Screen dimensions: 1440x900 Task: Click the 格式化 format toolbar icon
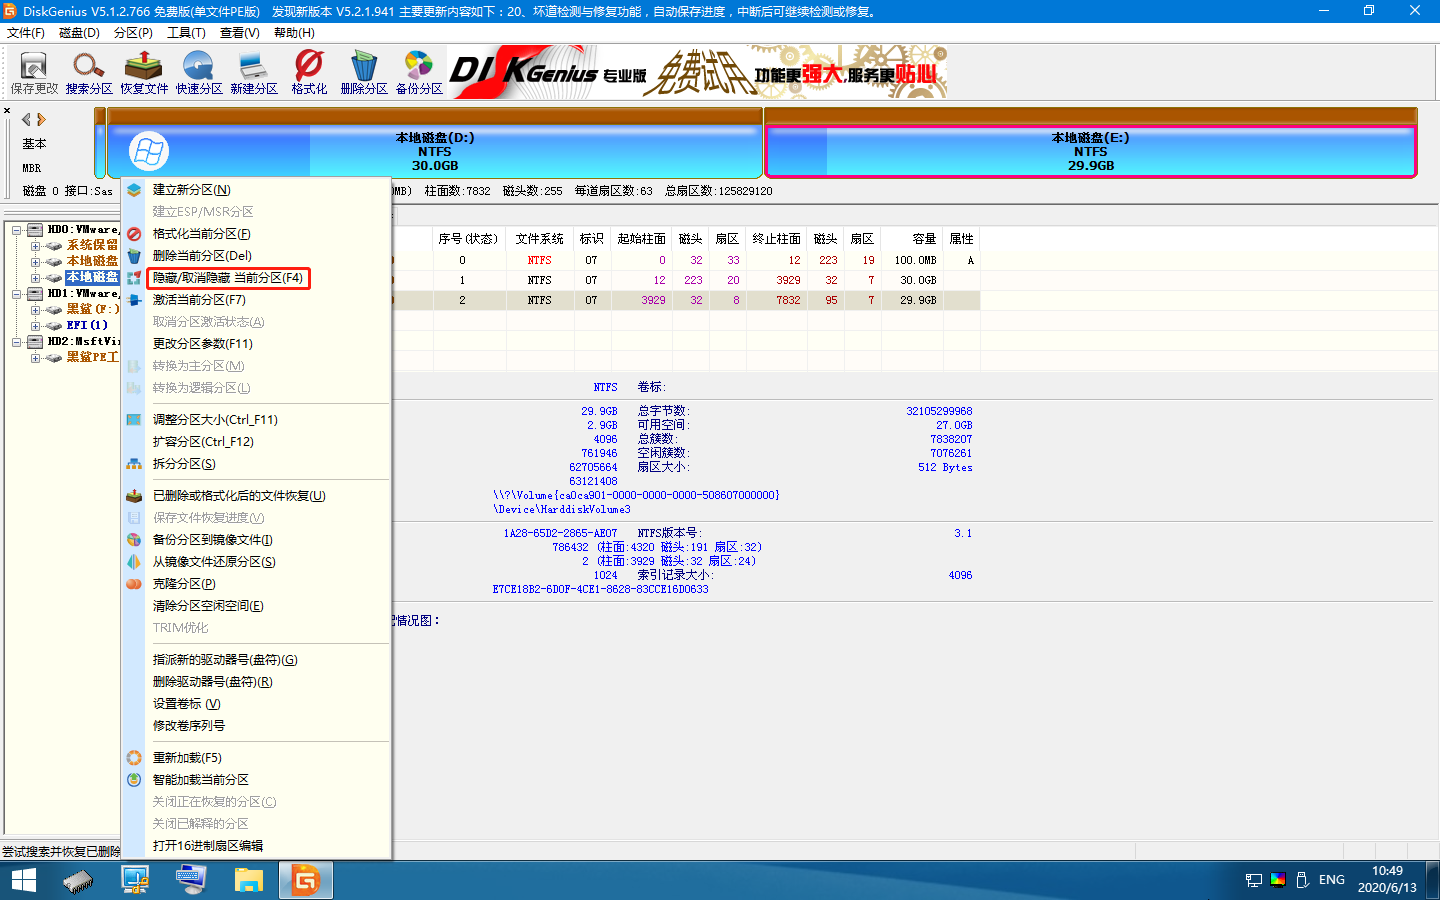[x=309, y=72]
